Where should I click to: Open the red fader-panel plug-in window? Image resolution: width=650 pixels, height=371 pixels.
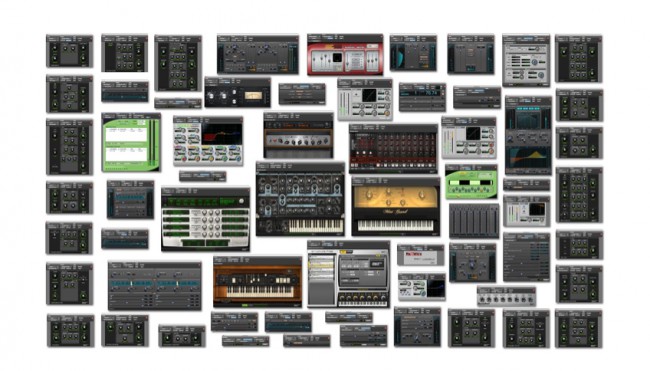[345, 54]
